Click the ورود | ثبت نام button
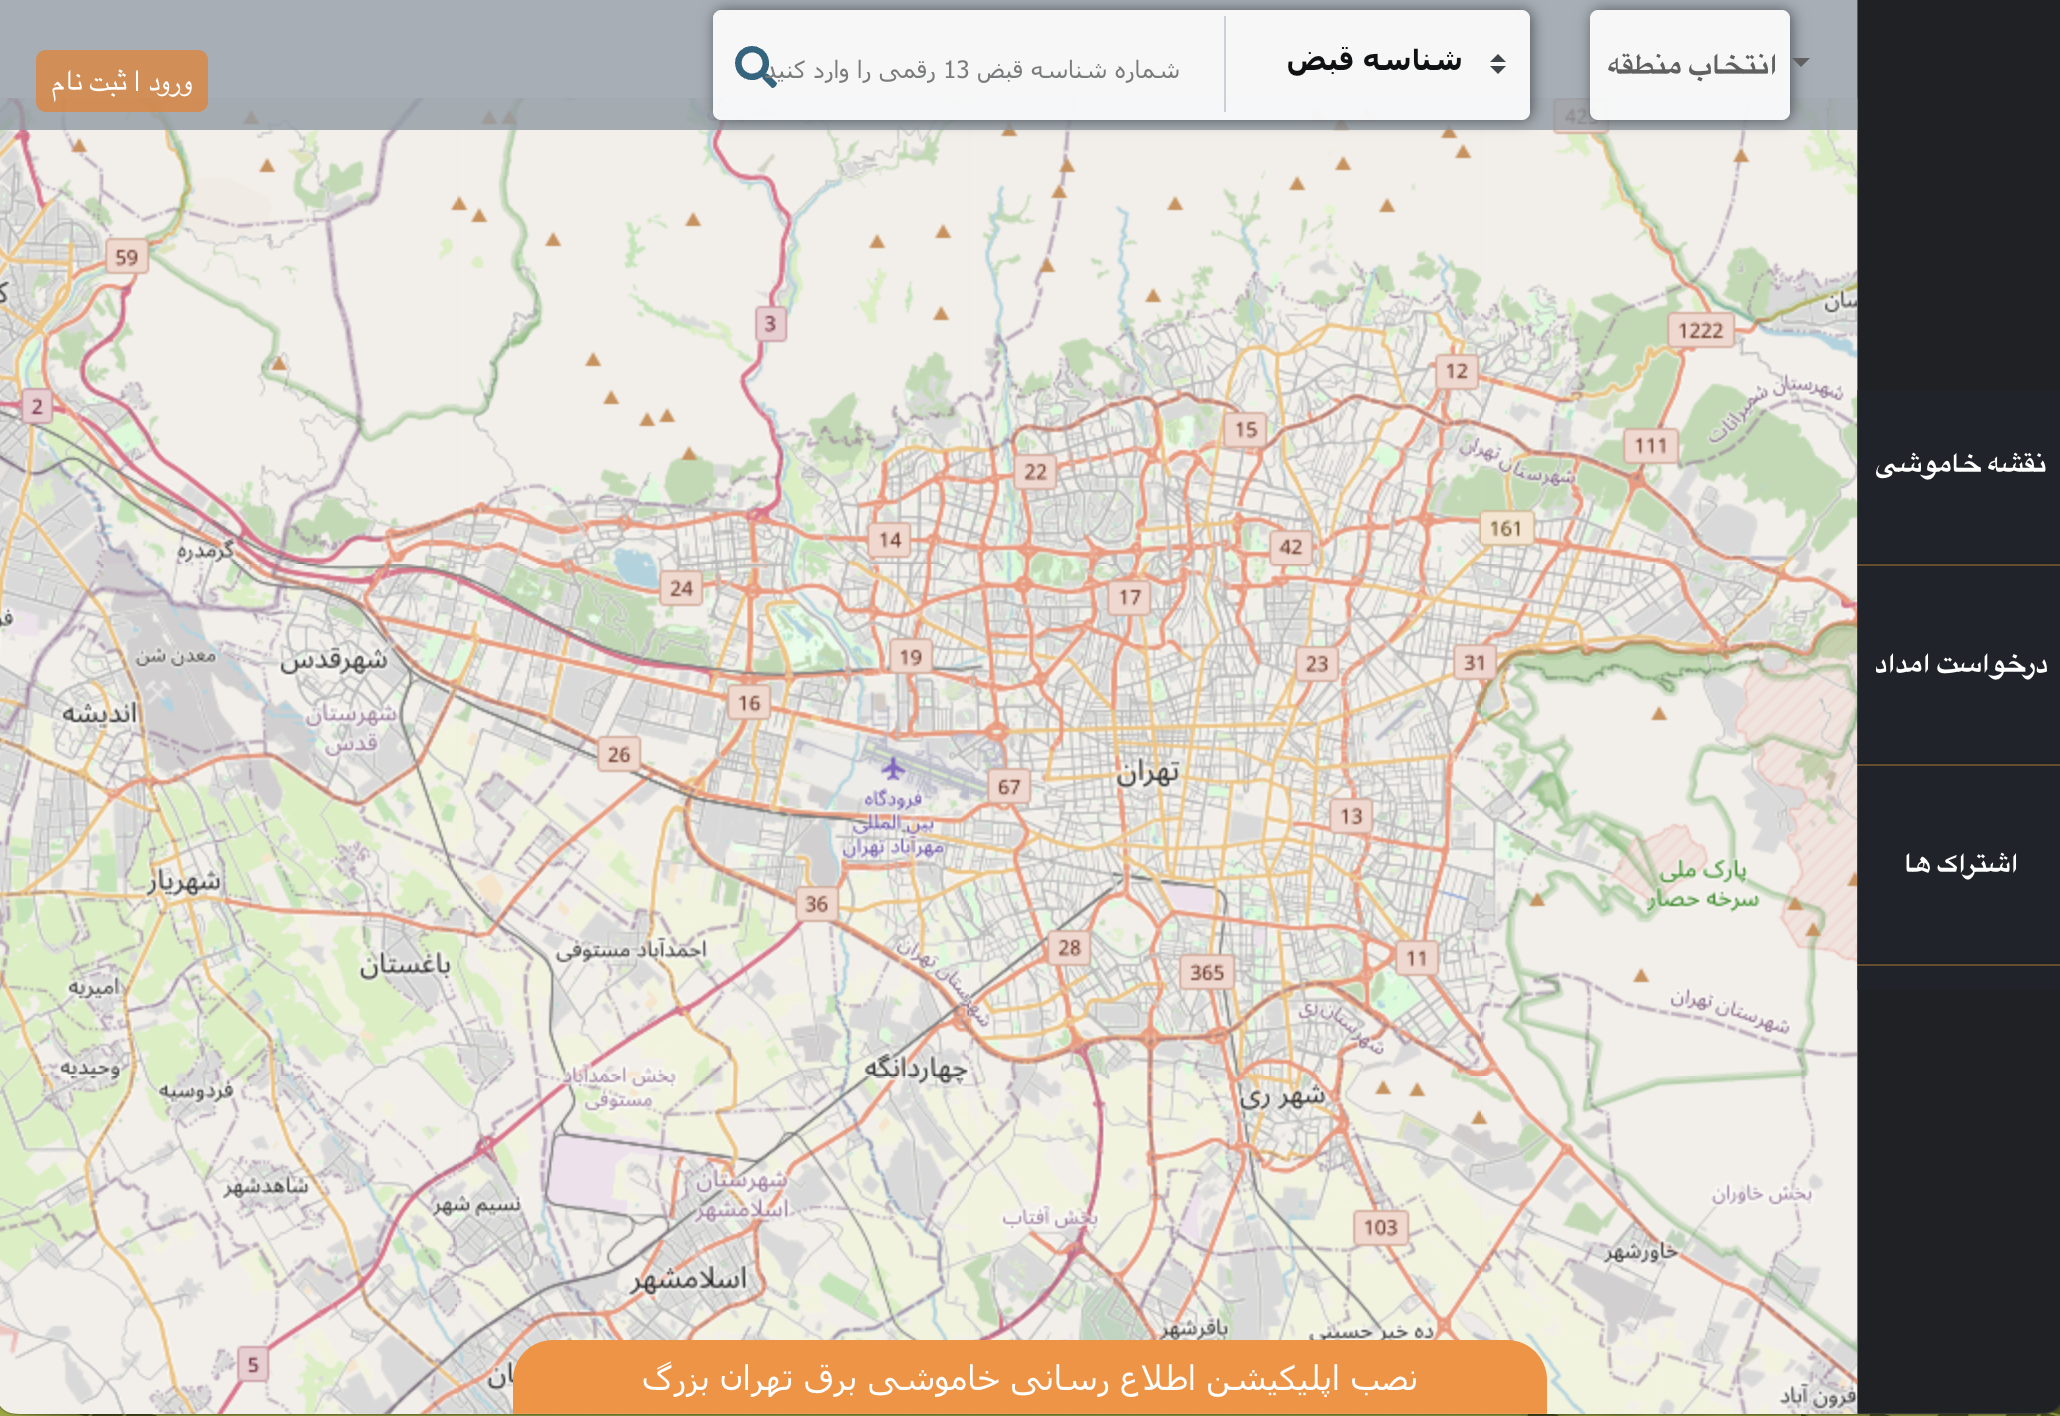This screenshot has height=1416, width=2060. coord(122,81)
